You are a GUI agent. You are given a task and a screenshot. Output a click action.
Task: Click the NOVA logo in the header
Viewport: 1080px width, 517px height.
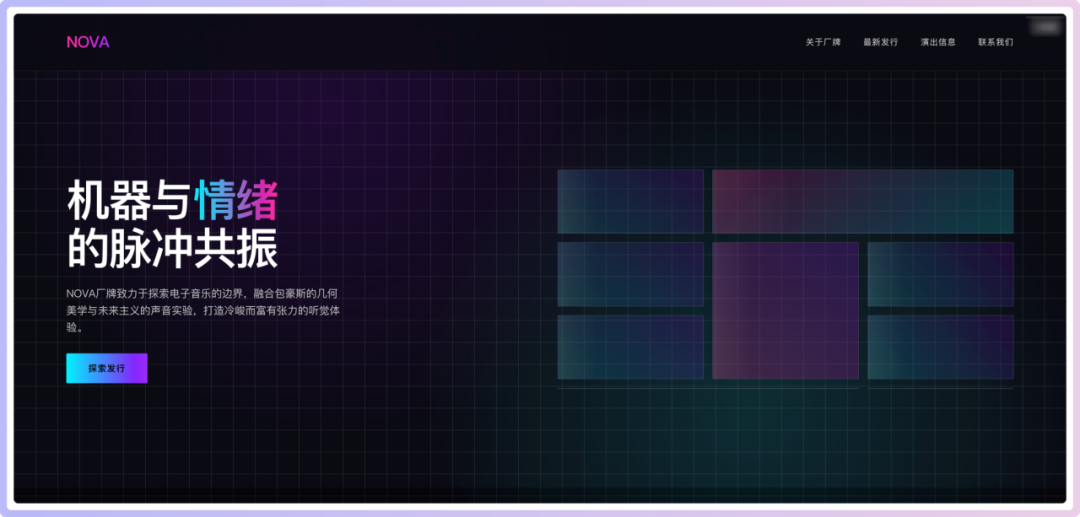click(x=88, y=42)
